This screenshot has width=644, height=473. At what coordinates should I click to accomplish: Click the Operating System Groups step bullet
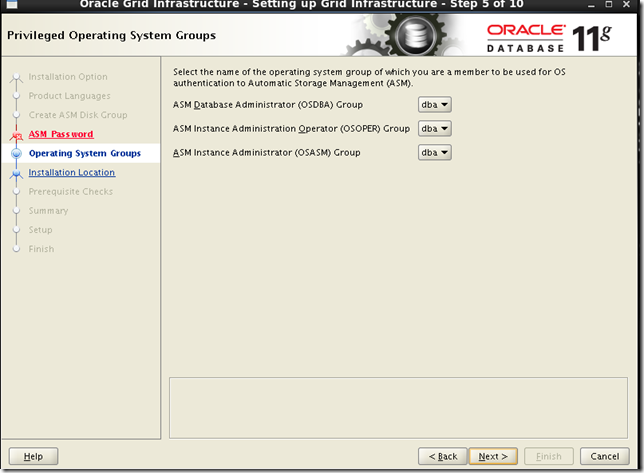pos(16,153)
